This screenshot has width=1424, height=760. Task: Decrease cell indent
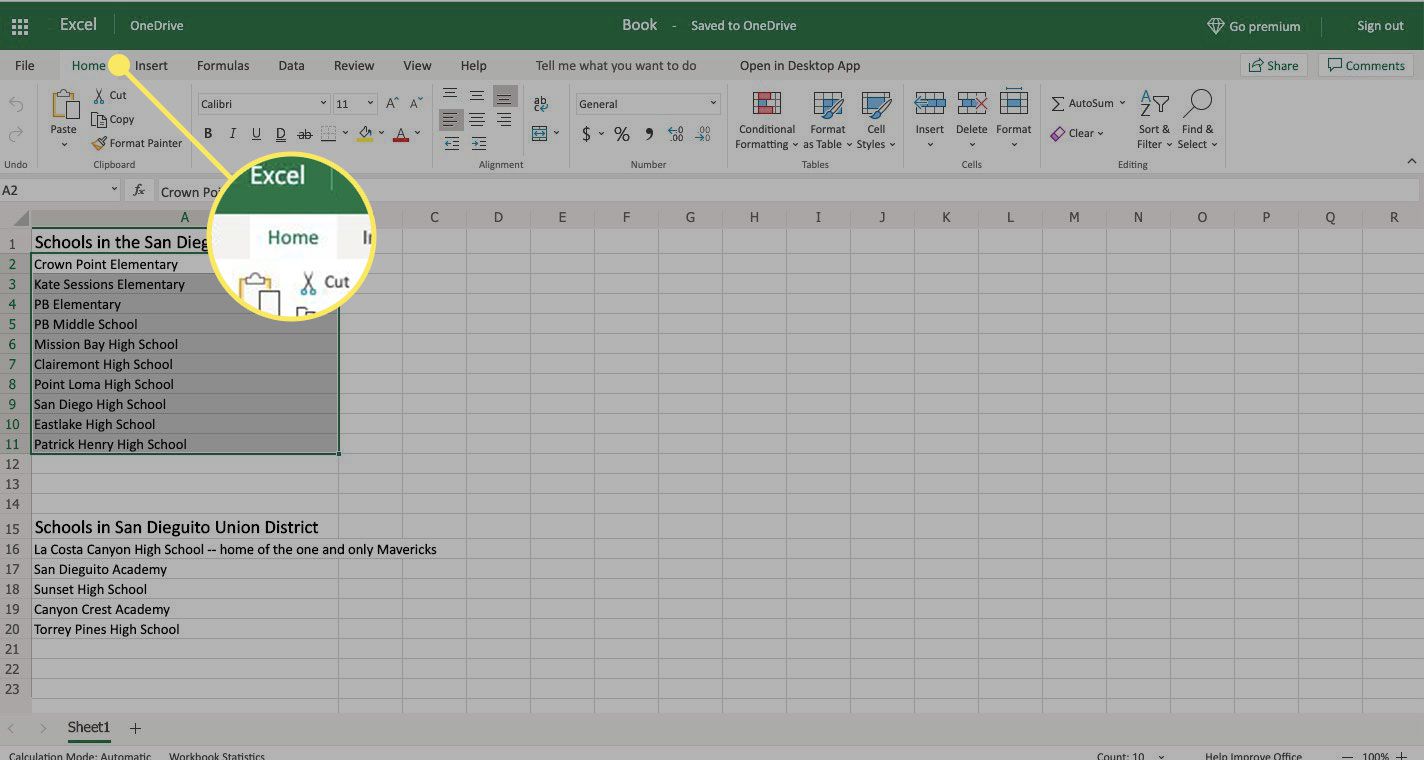[452, 144]
